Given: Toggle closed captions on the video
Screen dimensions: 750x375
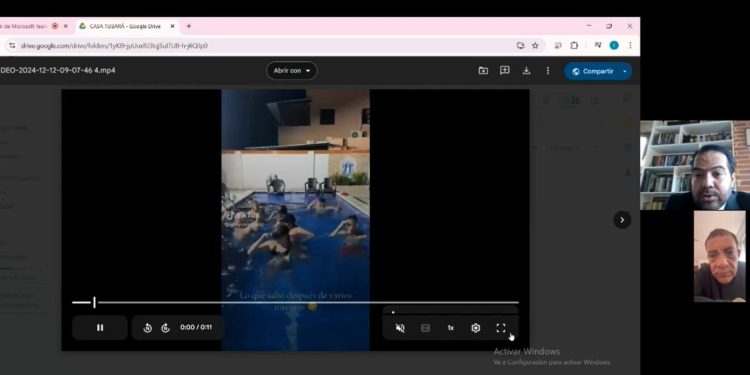Looking at the screenshot, I should tap(425, 328).
